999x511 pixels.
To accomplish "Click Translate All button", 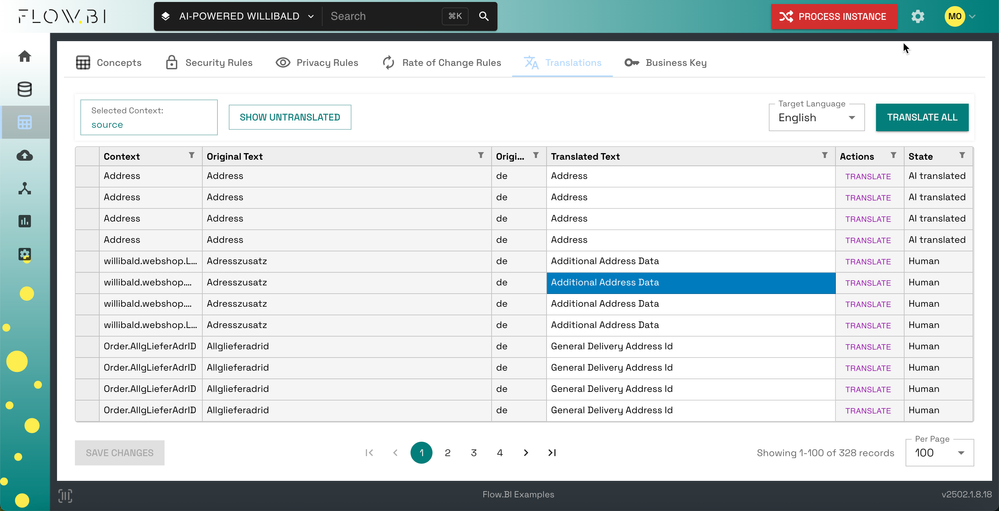I will 922,117.
